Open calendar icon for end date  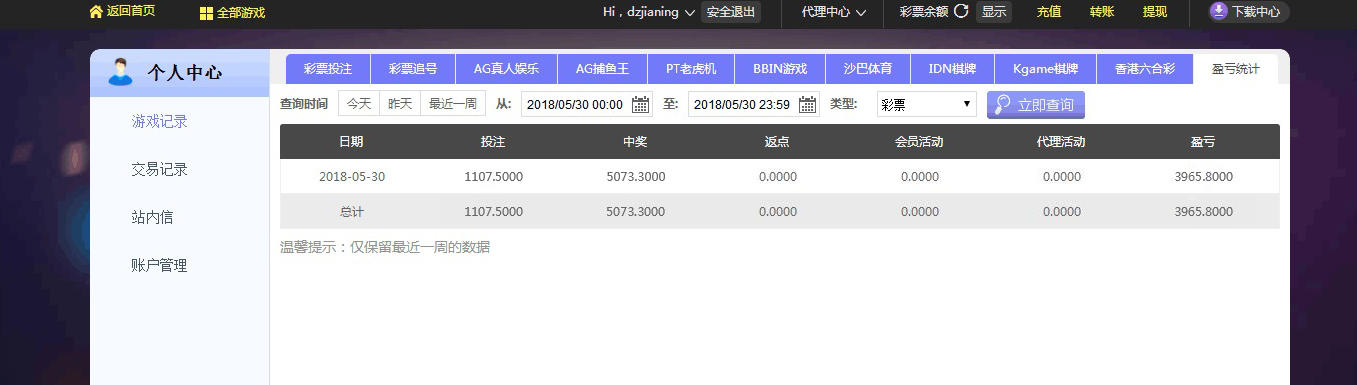pos(807,104)
